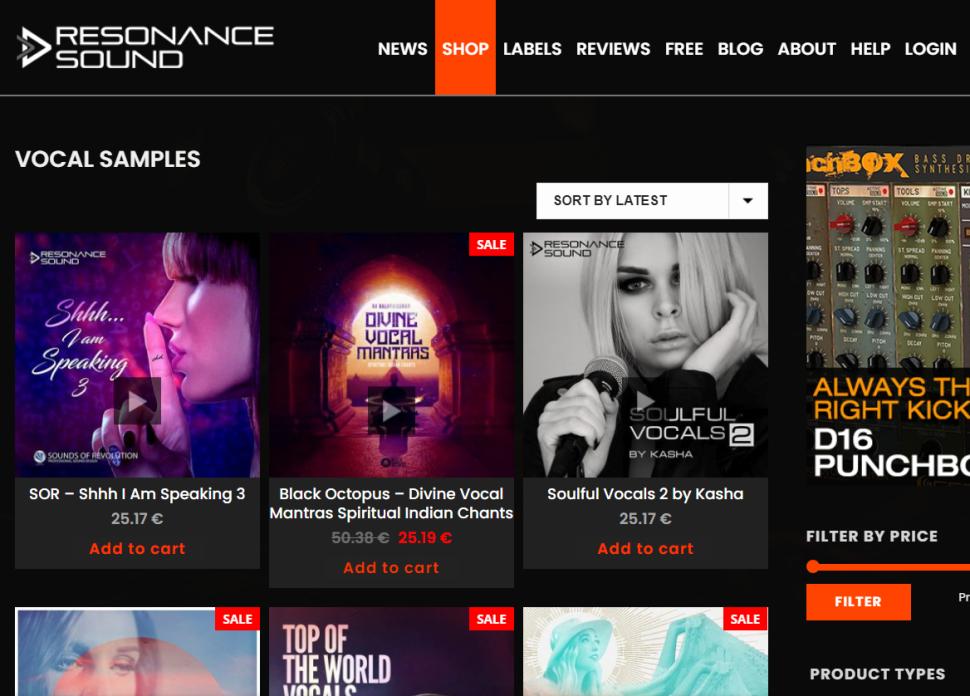Click SALE badge on Top of the World Vocals
Viewport: 970px width, 696px height.
point(492,619)
